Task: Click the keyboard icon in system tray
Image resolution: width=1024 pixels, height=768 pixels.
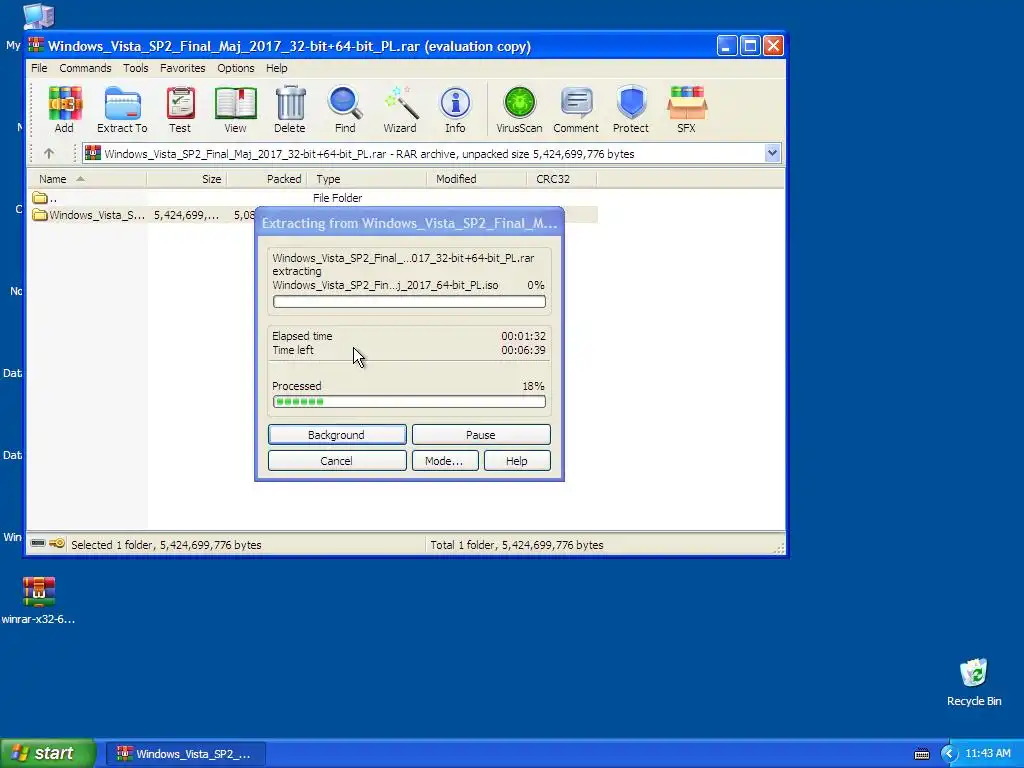Action: pos(921,754)
